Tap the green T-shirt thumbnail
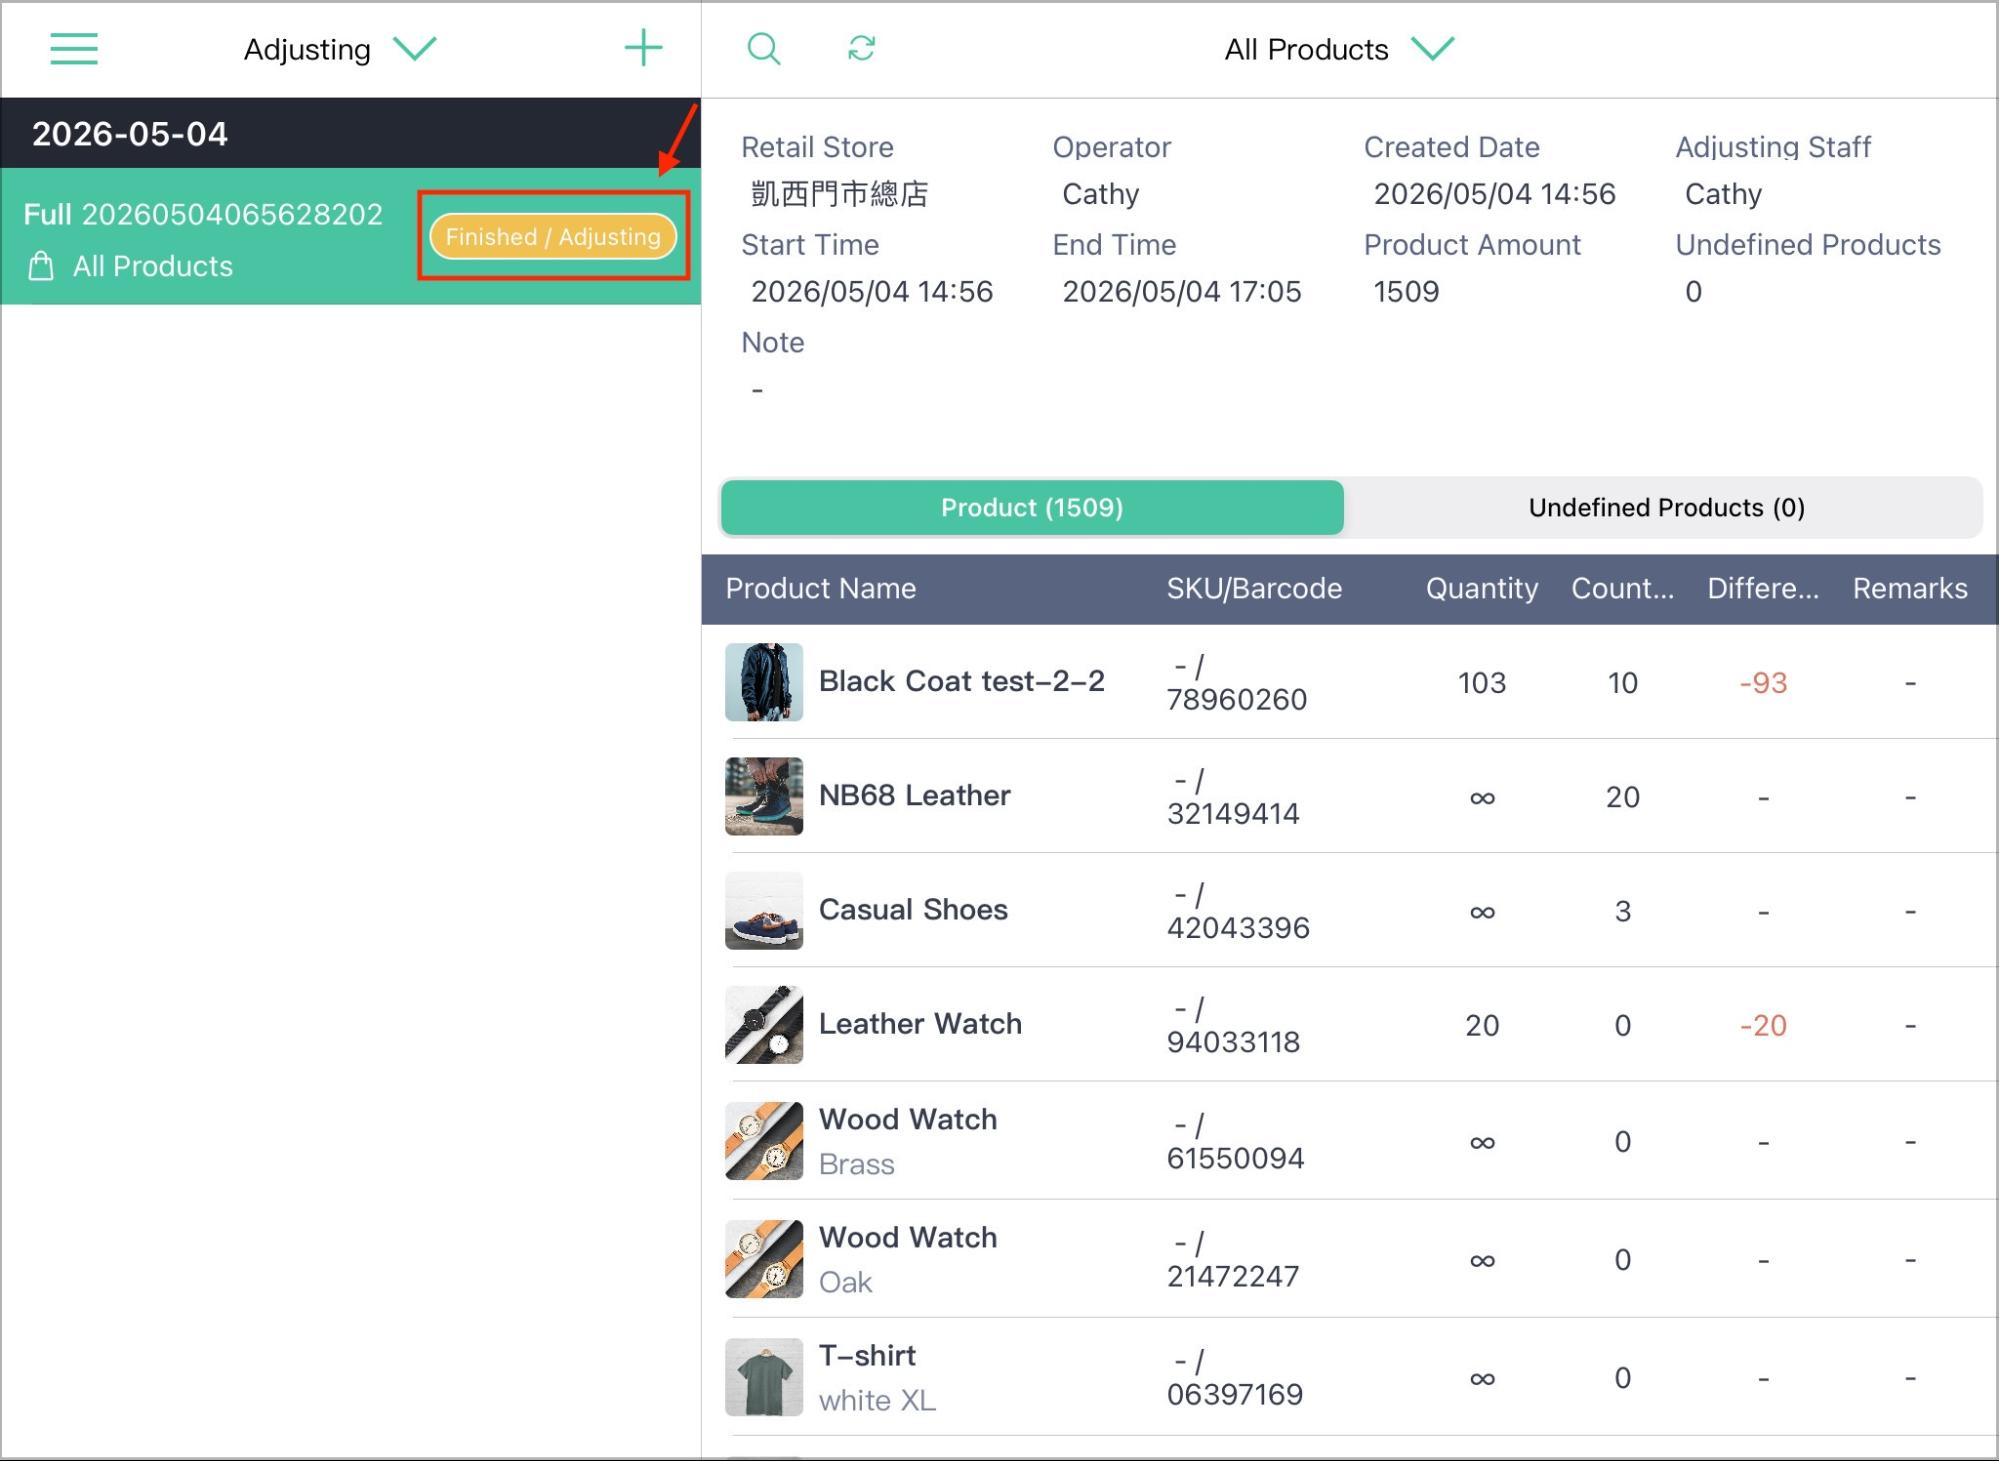Screen dimensions: 1999x1461 click(x=764, y=1377)
